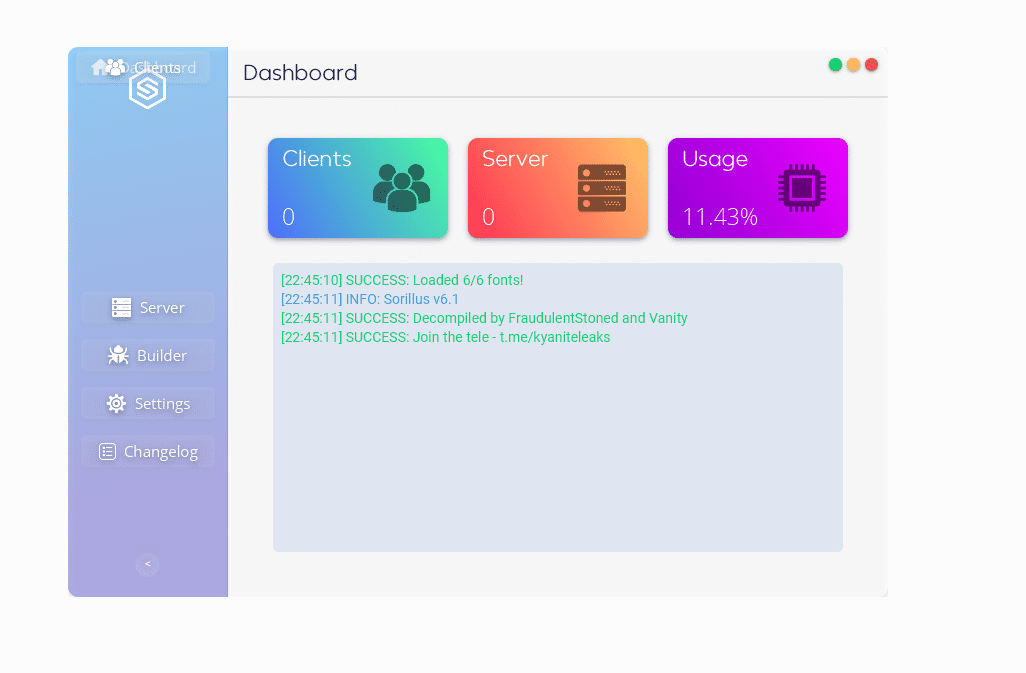Click the Clients group icon on the green card
Image resolution: width=1026 pixels, height=673 pixels.
coord(401,185)
